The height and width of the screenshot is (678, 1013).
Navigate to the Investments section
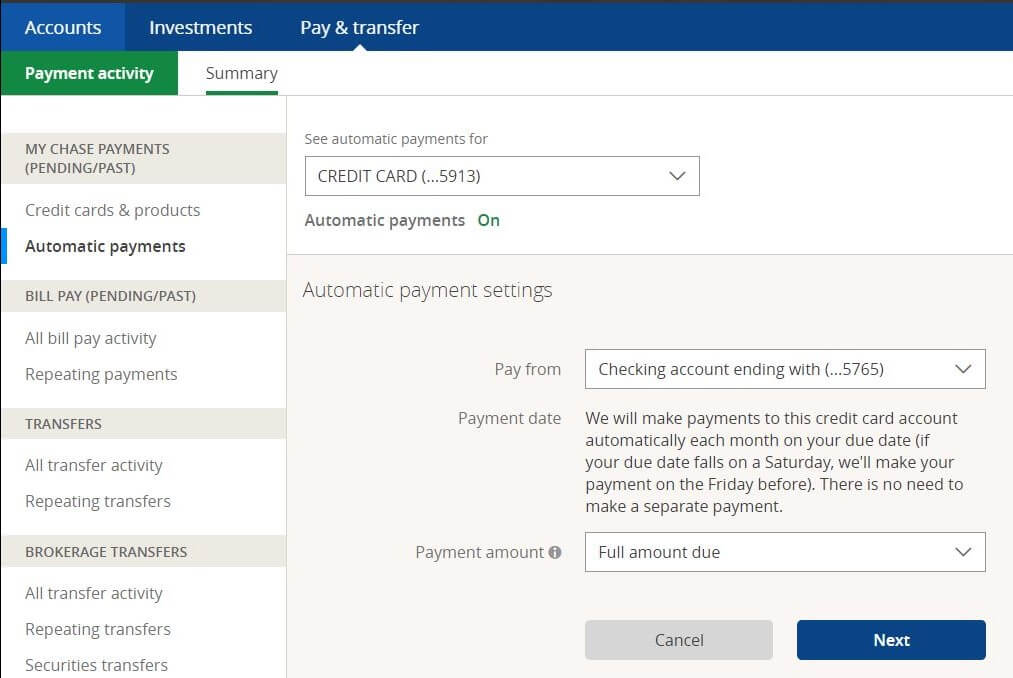coord(200,27)
